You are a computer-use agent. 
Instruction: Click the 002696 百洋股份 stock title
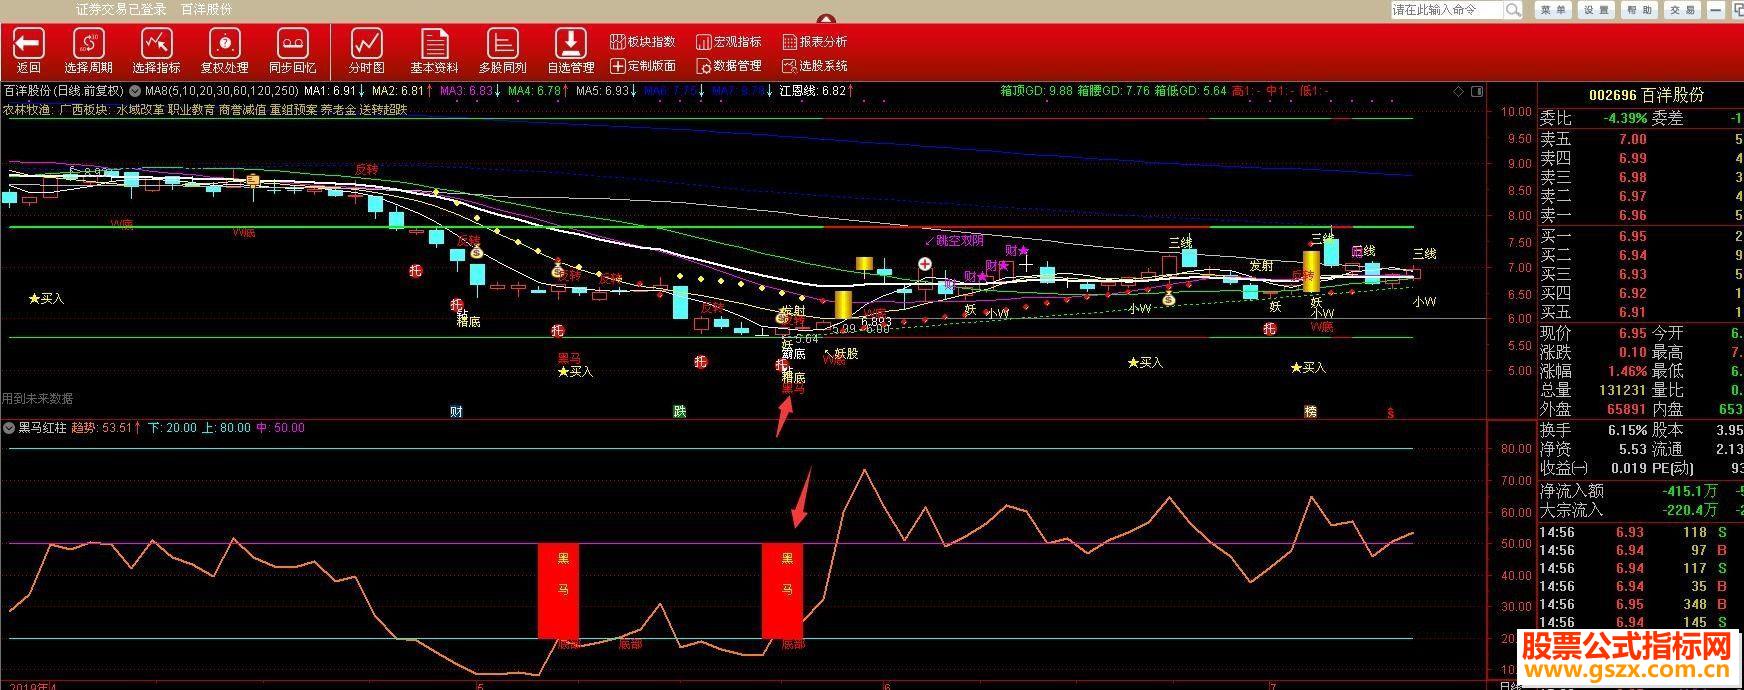(x=1646, y=96)
